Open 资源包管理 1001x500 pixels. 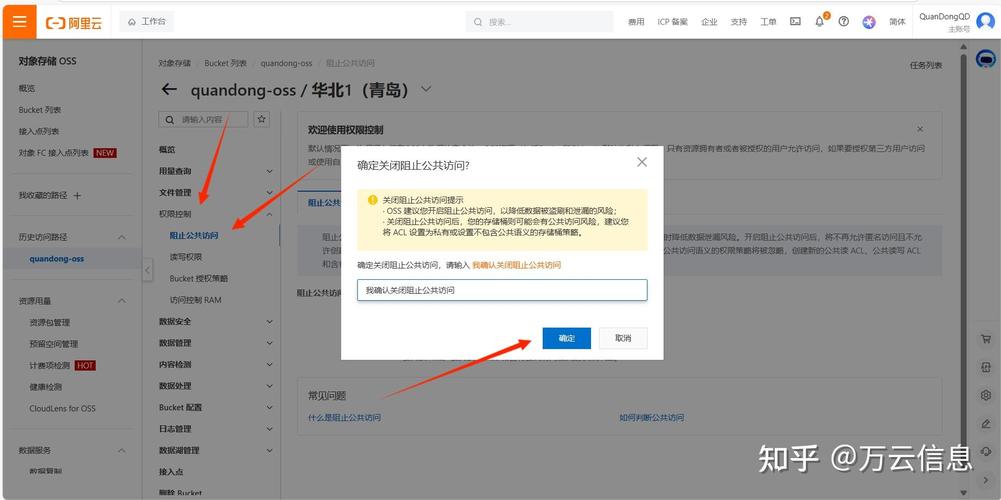coord(50,322)
